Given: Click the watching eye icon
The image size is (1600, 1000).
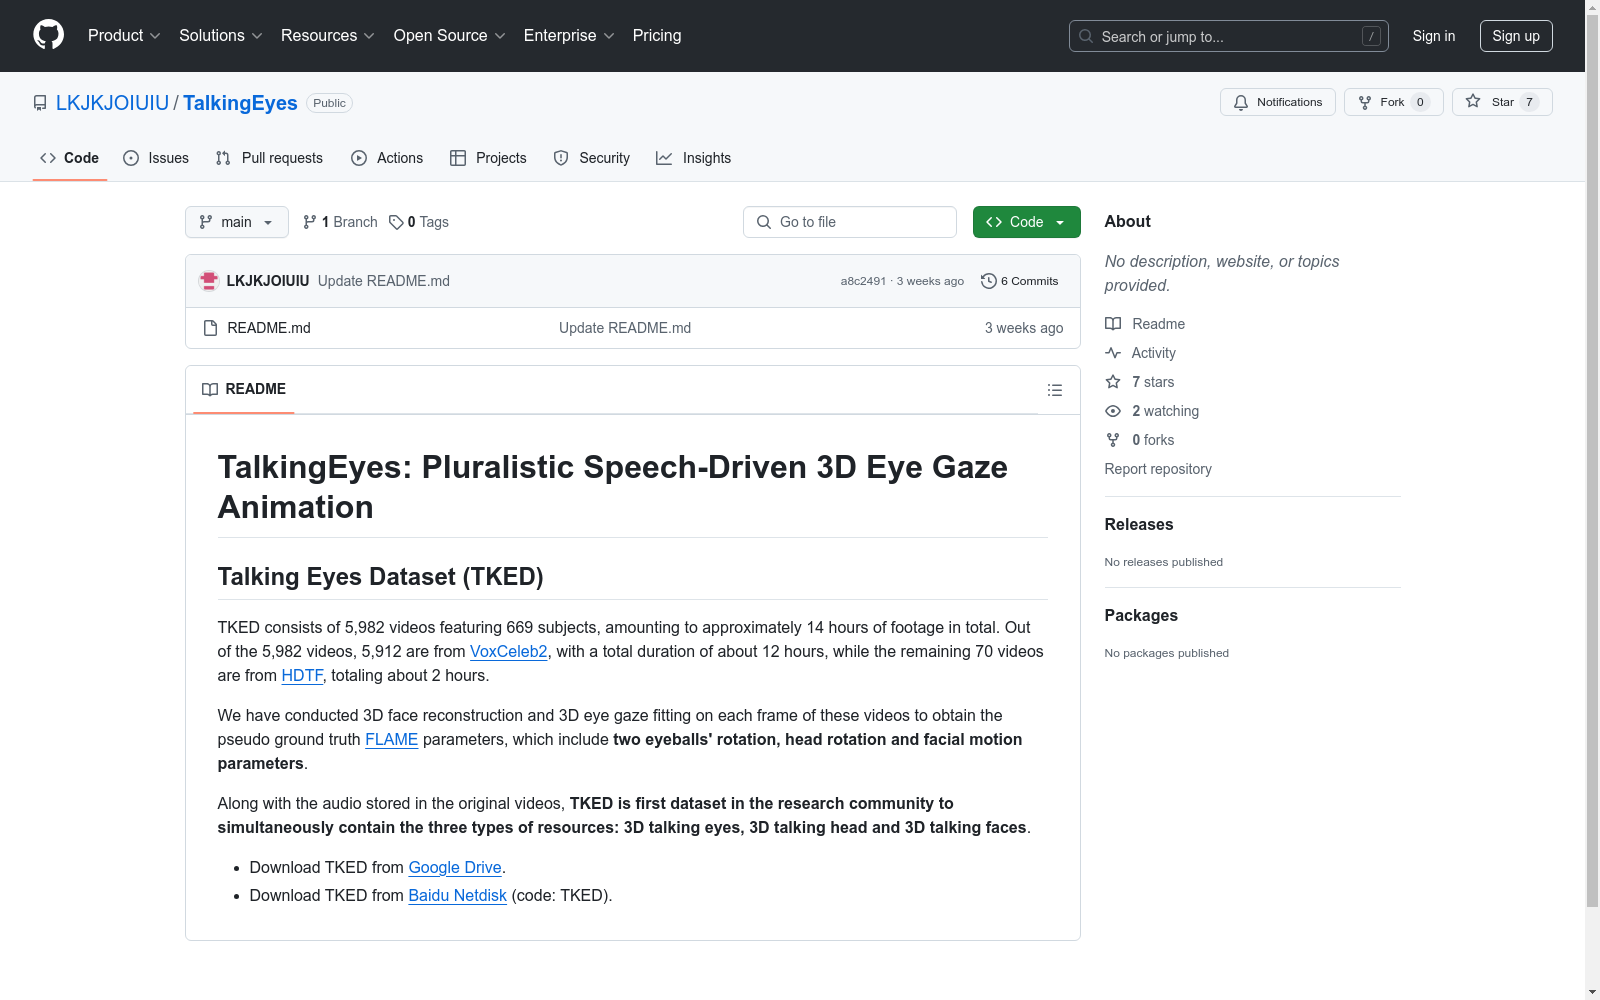Looking at the screenshot, I should (x=1113, y=411).
